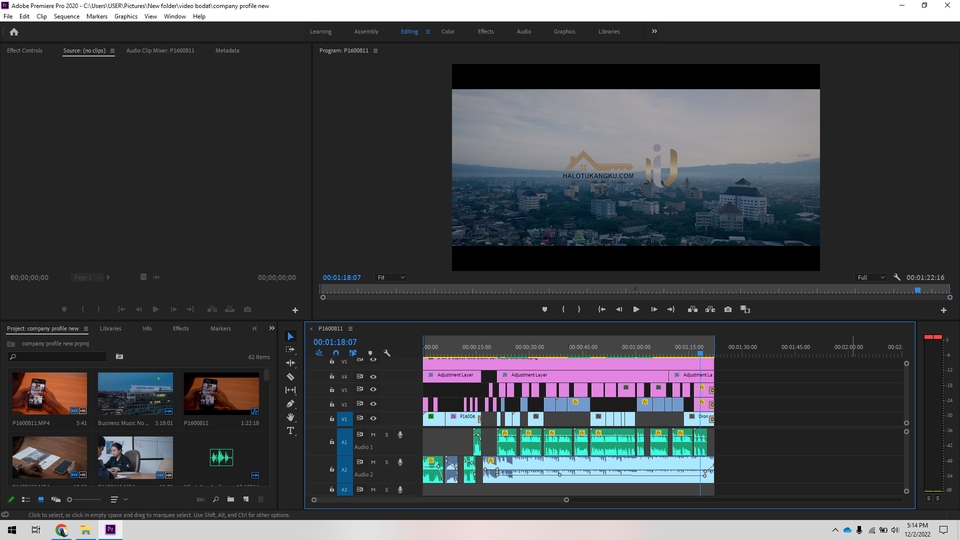Image resolution: width=960 pixels, height=540 pixels.
Task: Open timeline display settings wrench
Action: 387,353
